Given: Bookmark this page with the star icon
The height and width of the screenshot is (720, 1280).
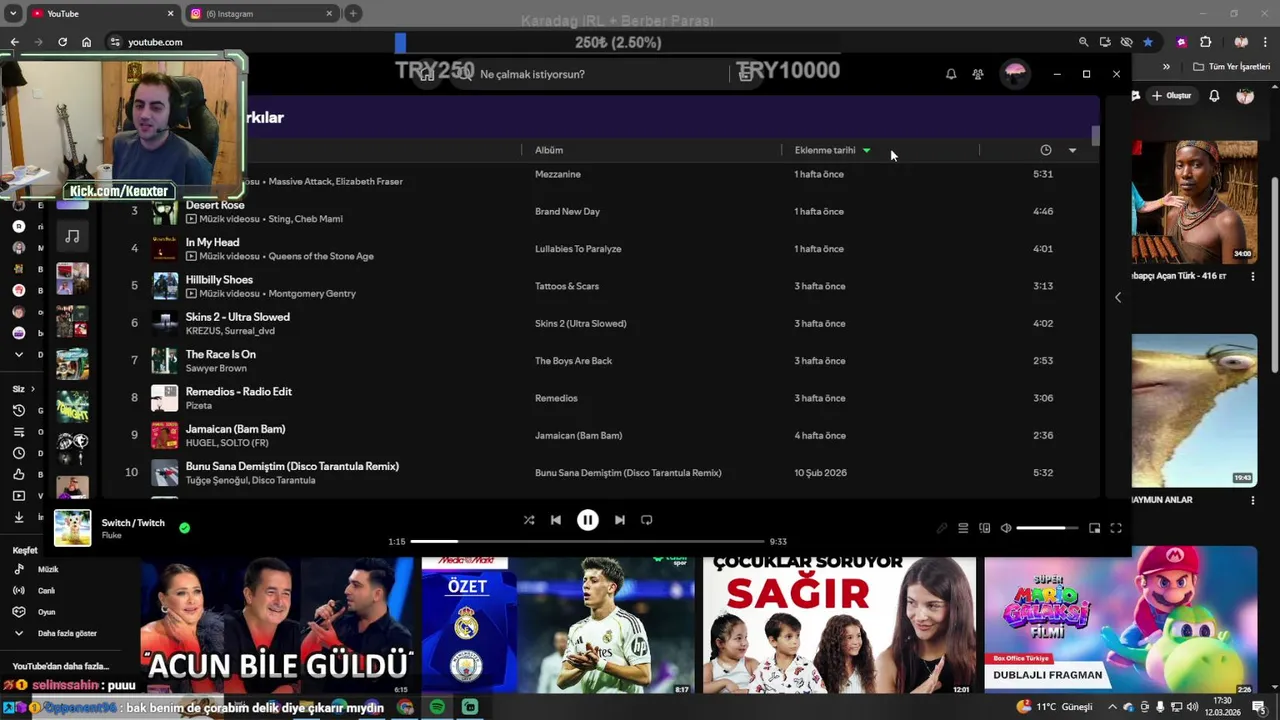Looking at the screenshot, I should click(x=1148, y=42).
